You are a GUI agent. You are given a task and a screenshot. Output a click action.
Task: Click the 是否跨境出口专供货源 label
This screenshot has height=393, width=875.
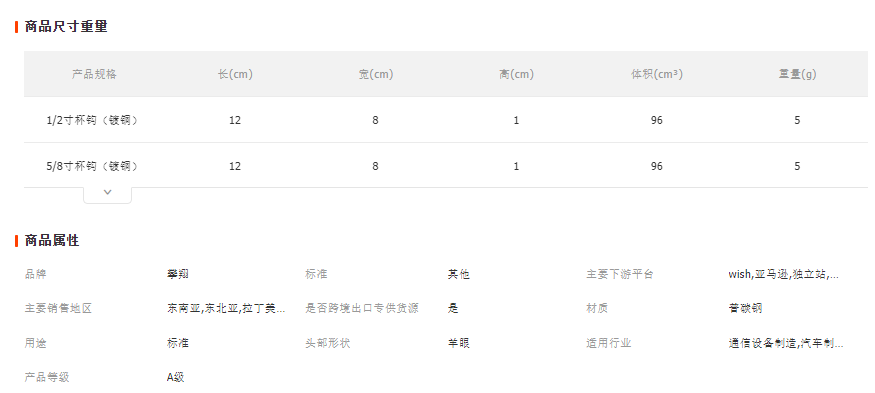(362, 308)
